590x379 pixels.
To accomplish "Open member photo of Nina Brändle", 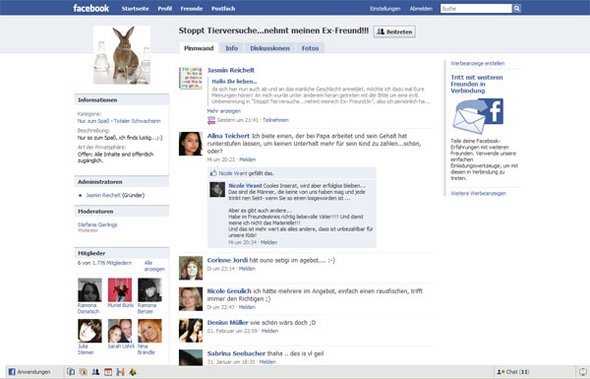I will 150,331.
